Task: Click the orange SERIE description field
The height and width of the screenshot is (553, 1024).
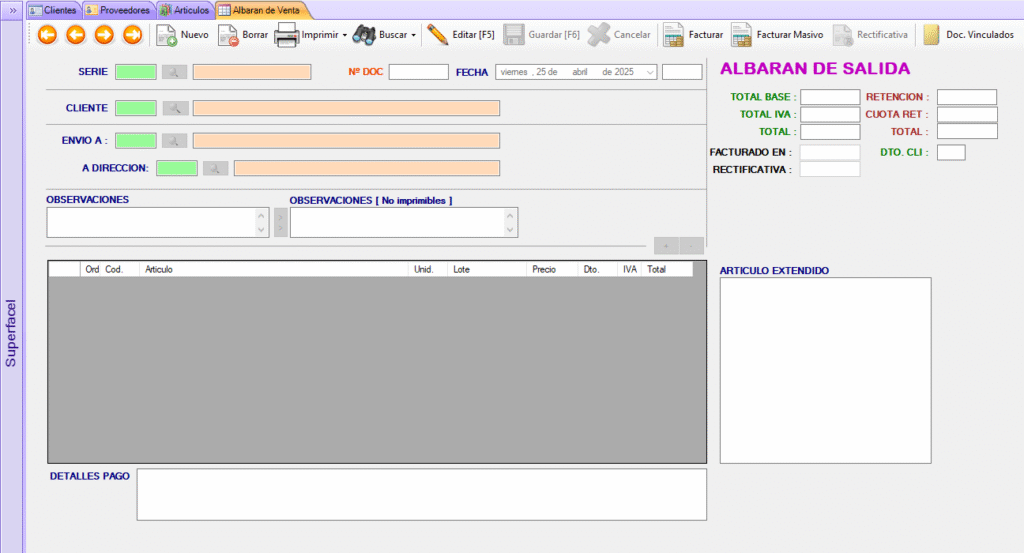Action: pos(252,72)
